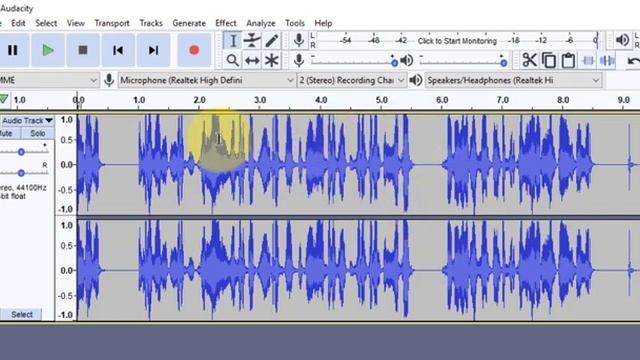
Task: Pause playback with the Pause button
Action: 13,50
